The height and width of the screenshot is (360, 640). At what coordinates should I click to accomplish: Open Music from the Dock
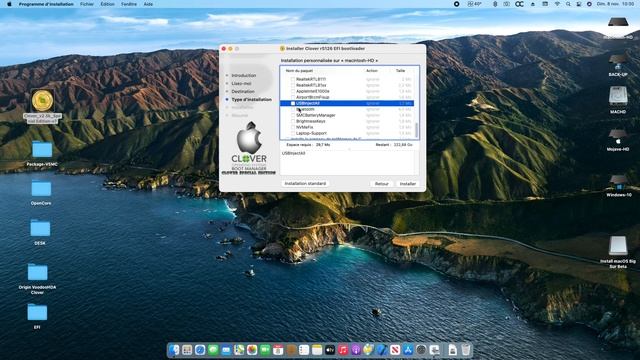point(343,350)
